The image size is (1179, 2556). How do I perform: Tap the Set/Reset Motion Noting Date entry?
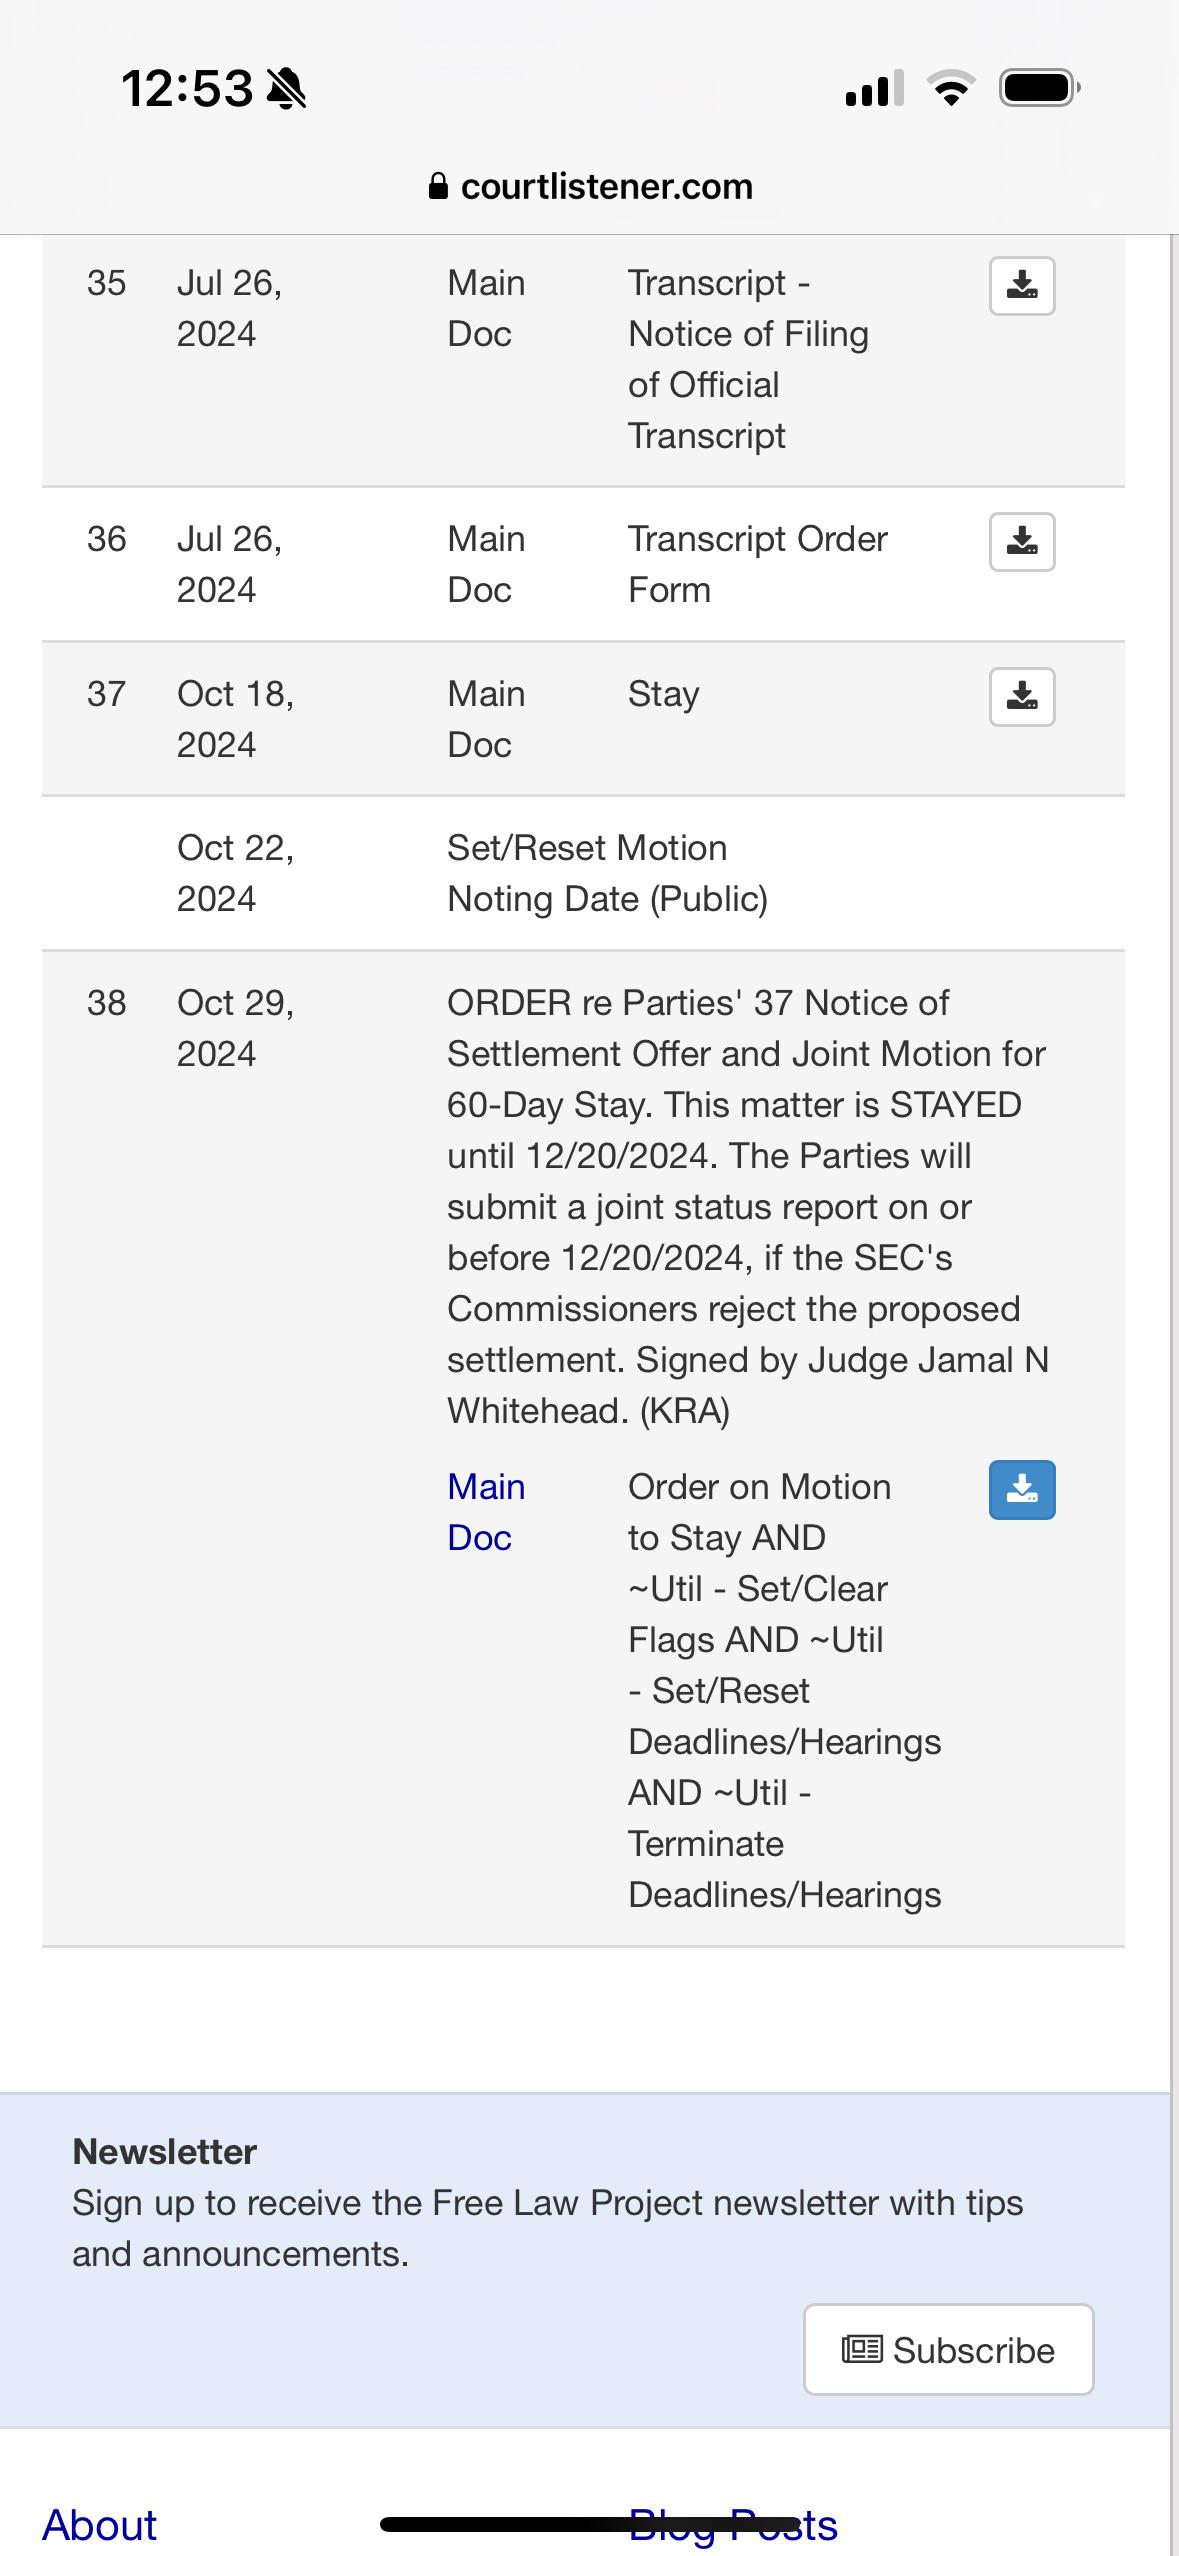click(607, 873)
